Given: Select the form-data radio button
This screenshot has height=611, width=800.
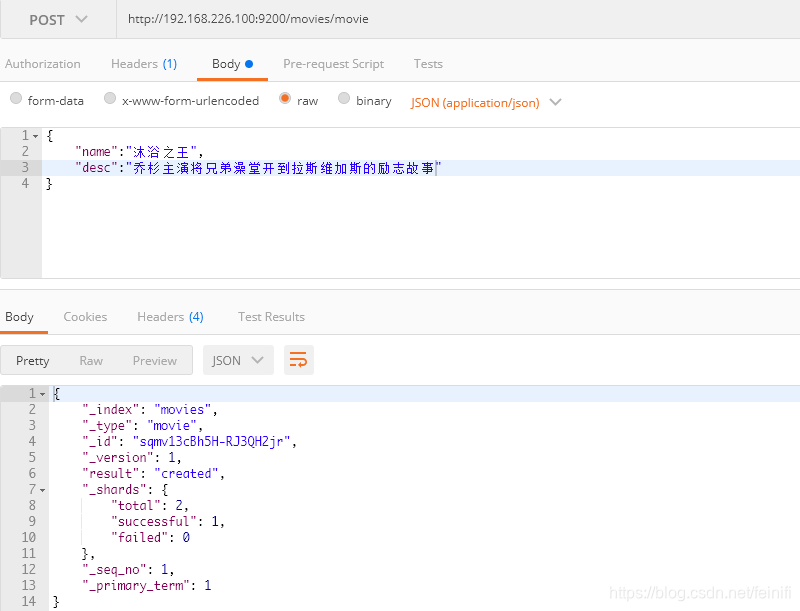Looking at the screenshot, I should (x=16, y=98).
